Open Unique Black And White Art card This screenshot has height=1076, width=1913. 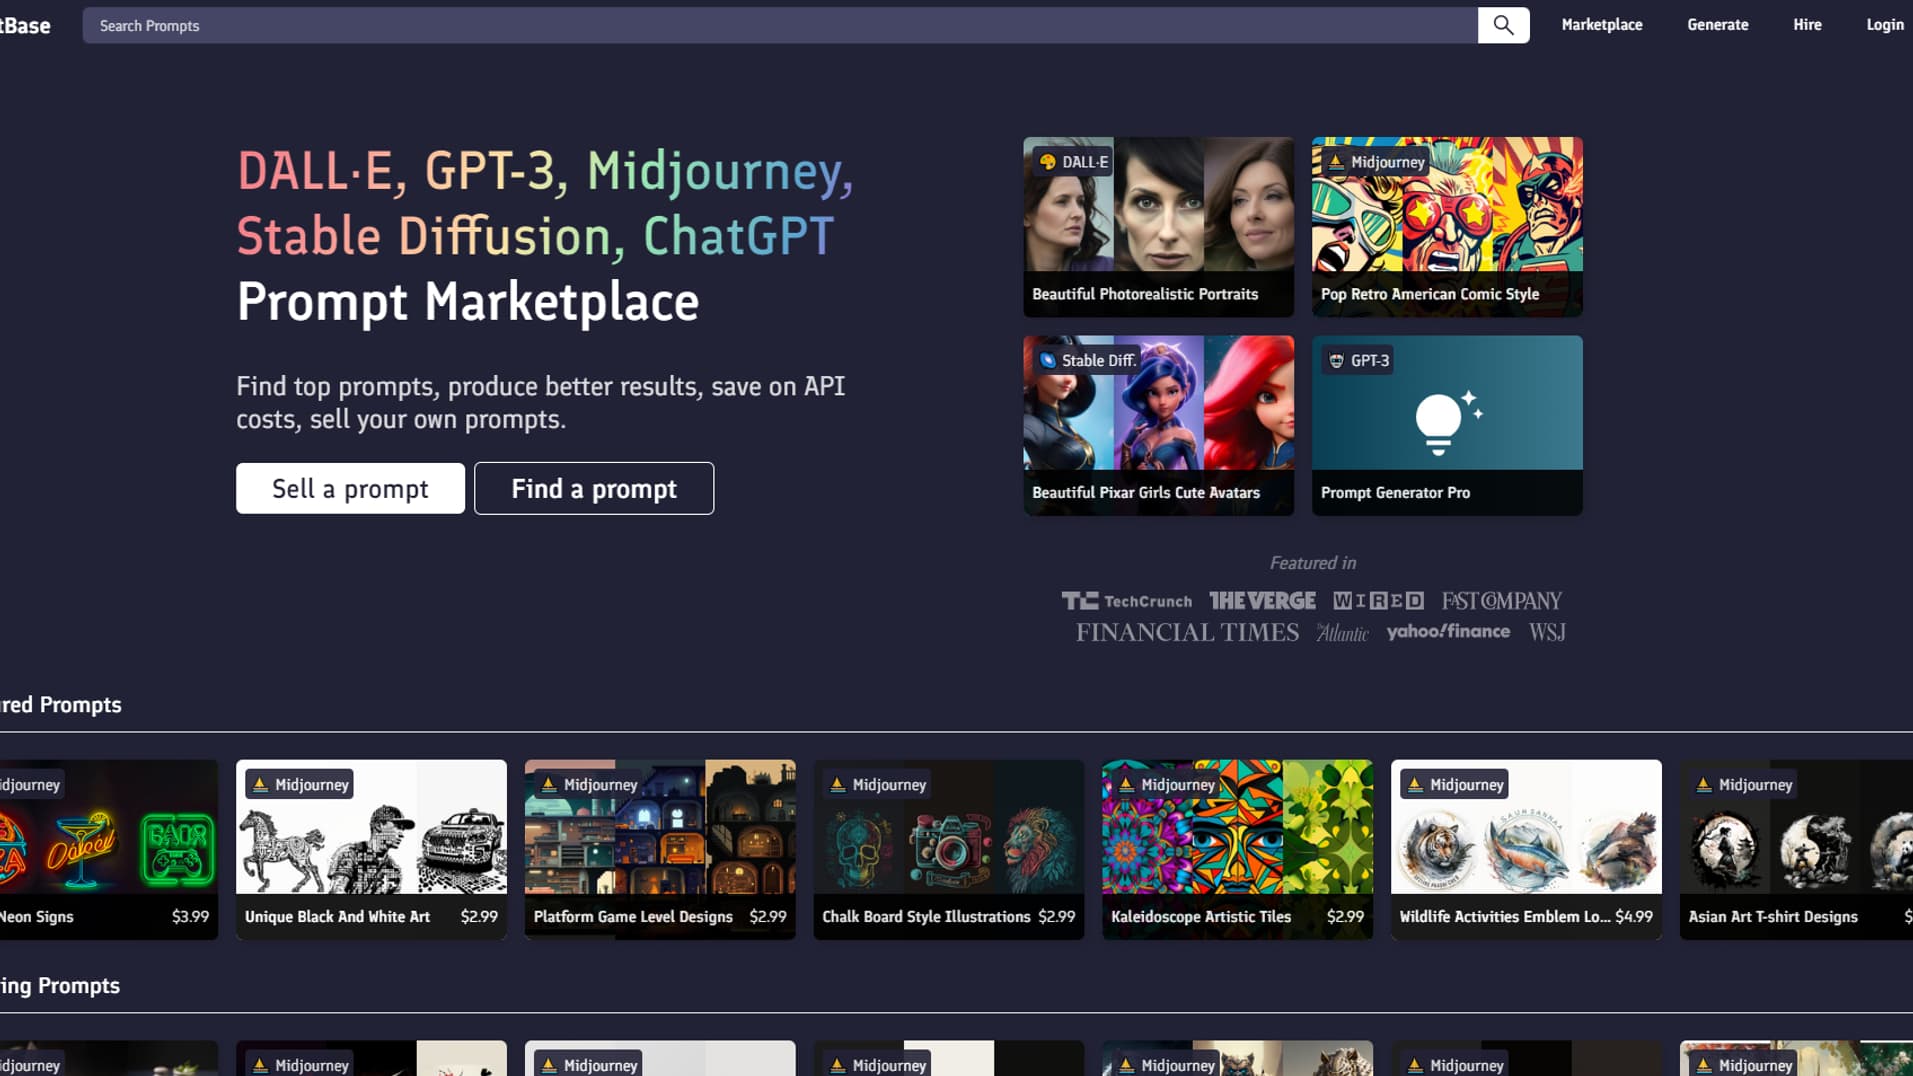tap(371, 849)
